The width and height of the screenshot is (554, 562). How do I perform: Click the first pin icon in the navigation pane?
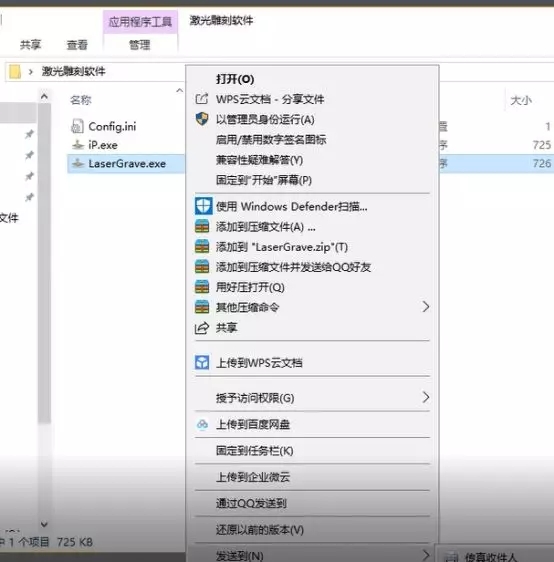pyautogui.click(x=29, y=134)
